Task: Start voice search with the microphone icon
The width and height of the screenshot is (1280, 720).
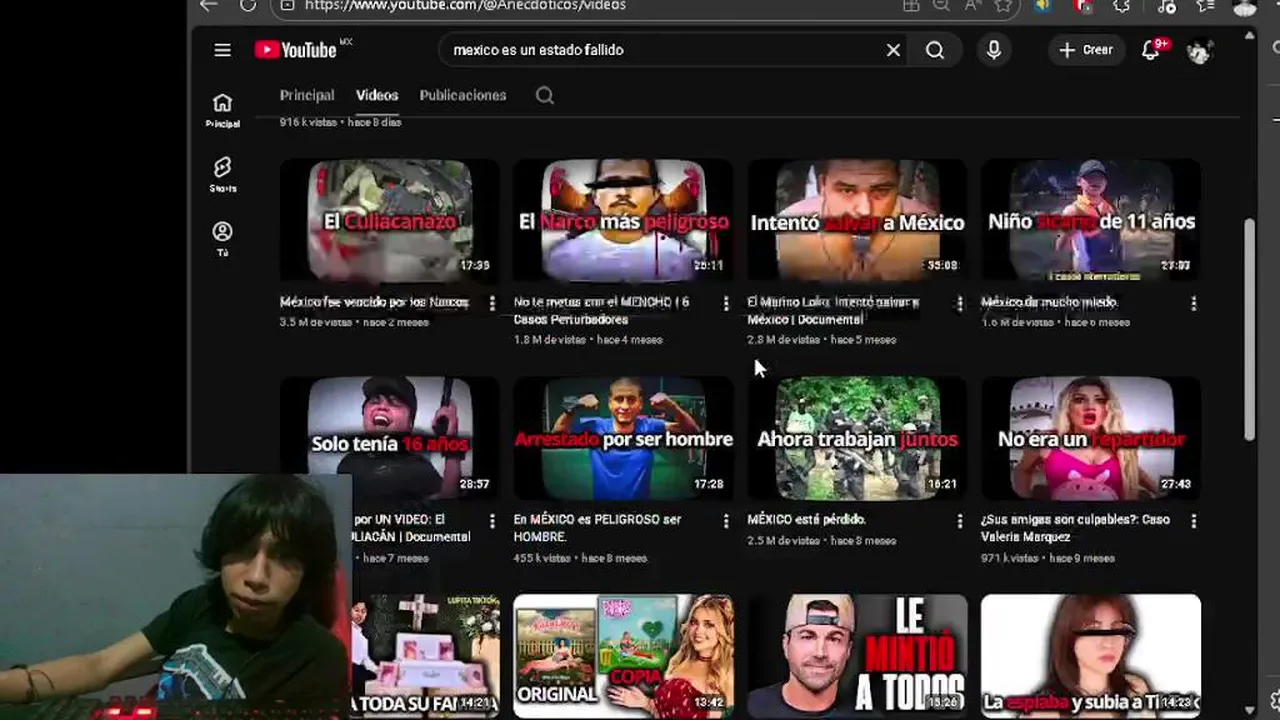Action: click(993, 50)
